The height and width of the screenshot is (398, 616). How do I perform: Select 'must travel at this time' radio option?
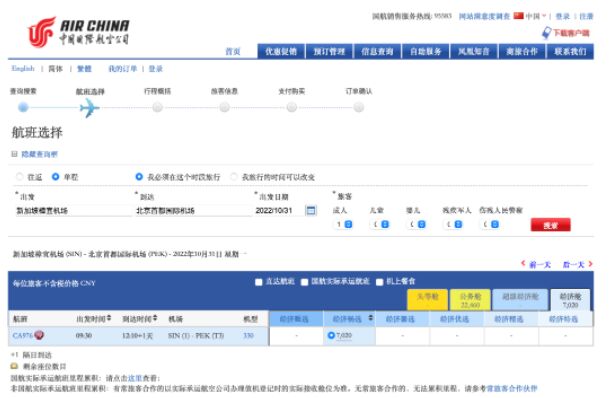pos(139,177)
